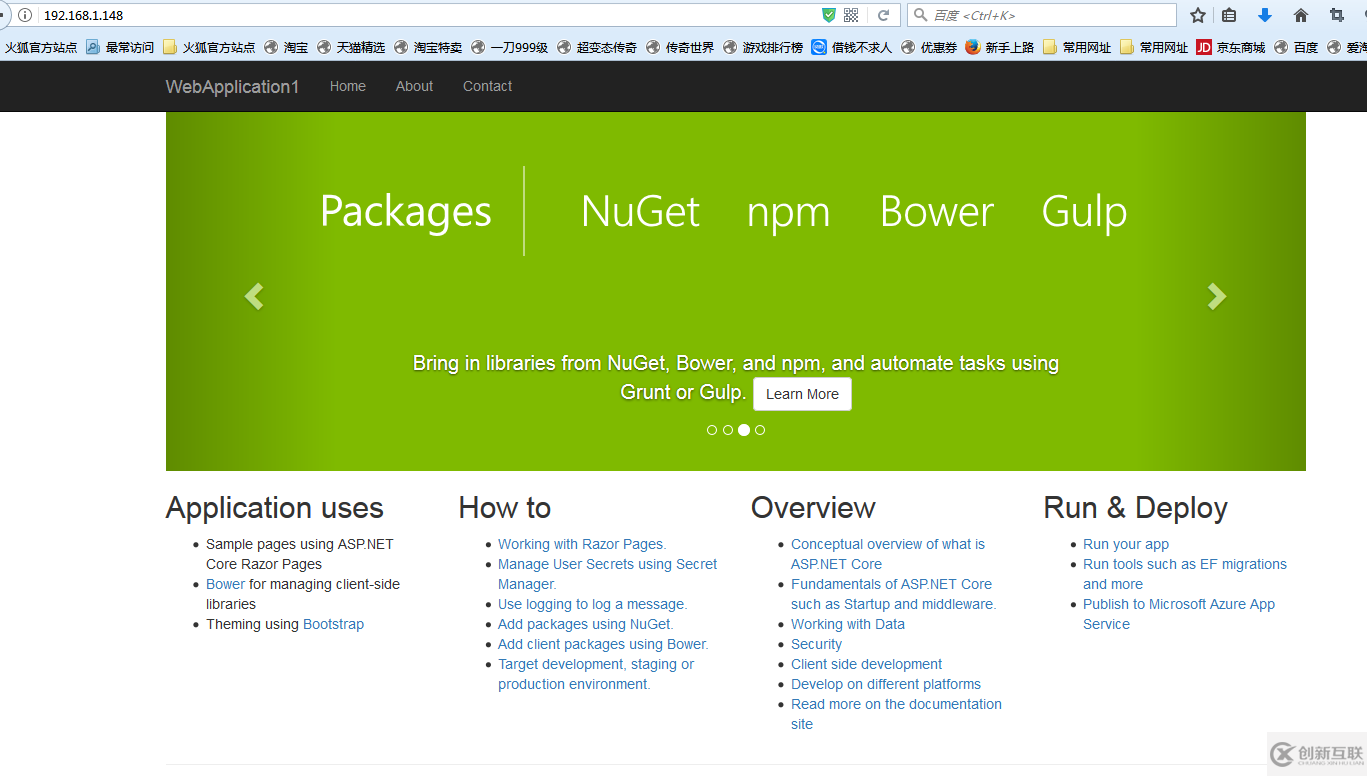This screenshot has height=776, width=1367.
Task: Open the library clipboard icon
Action: point(1228,15)
